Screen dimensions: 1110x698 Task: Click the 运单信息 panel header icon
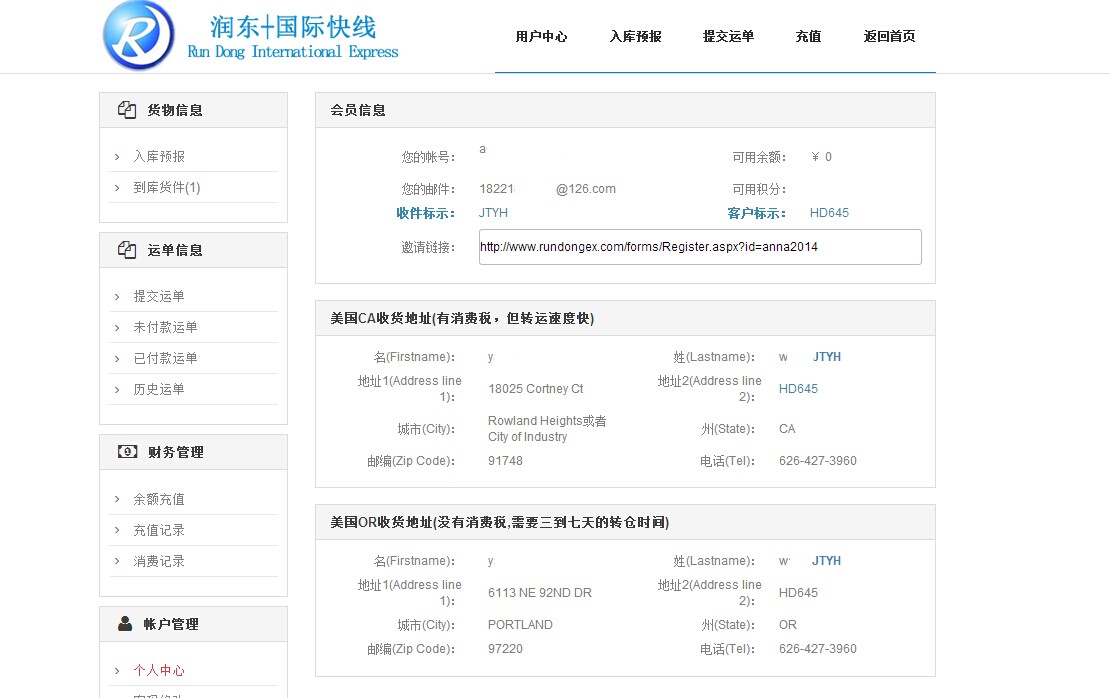tap(127, 250)
